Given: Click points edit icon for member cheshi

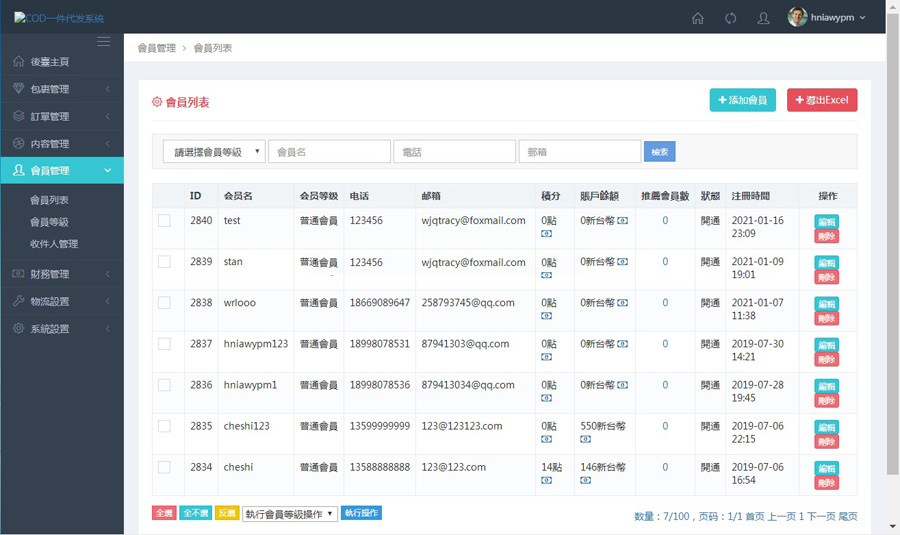Looking at the screenshot, I should pyautogui.click(x=546, y=480).
